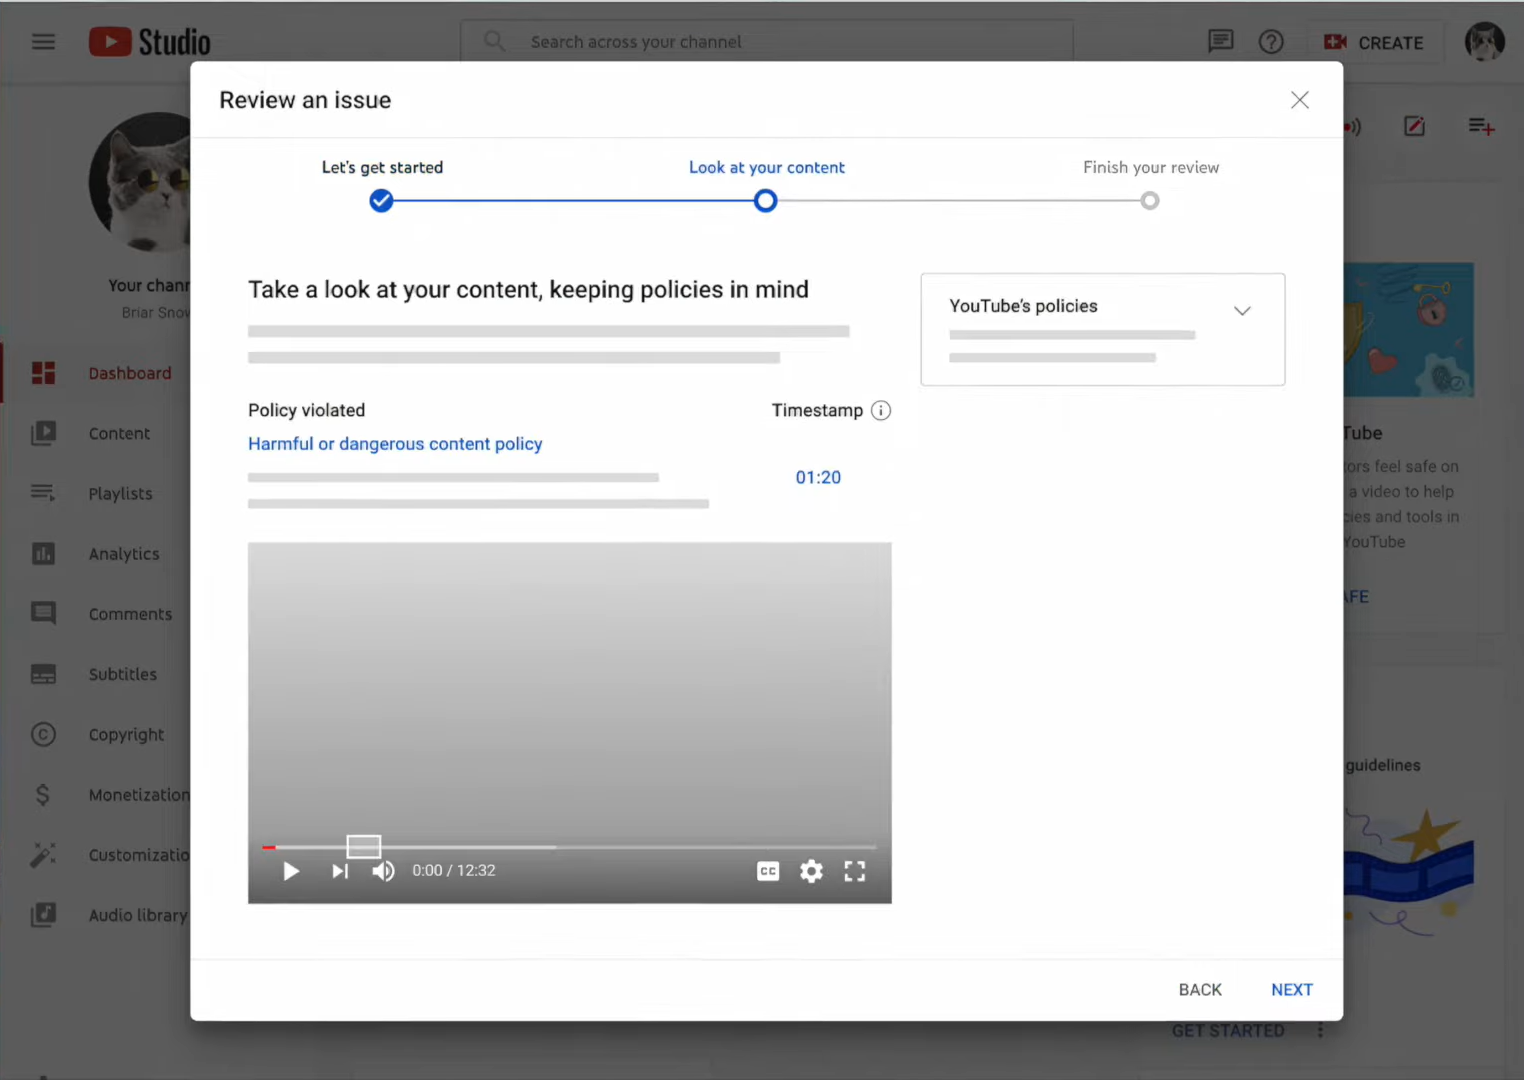The width and height of the screenshot is (1524, 1080).
Task: Click the add-to-playlist icon at top right
Action: click(x=1481, y=126)
